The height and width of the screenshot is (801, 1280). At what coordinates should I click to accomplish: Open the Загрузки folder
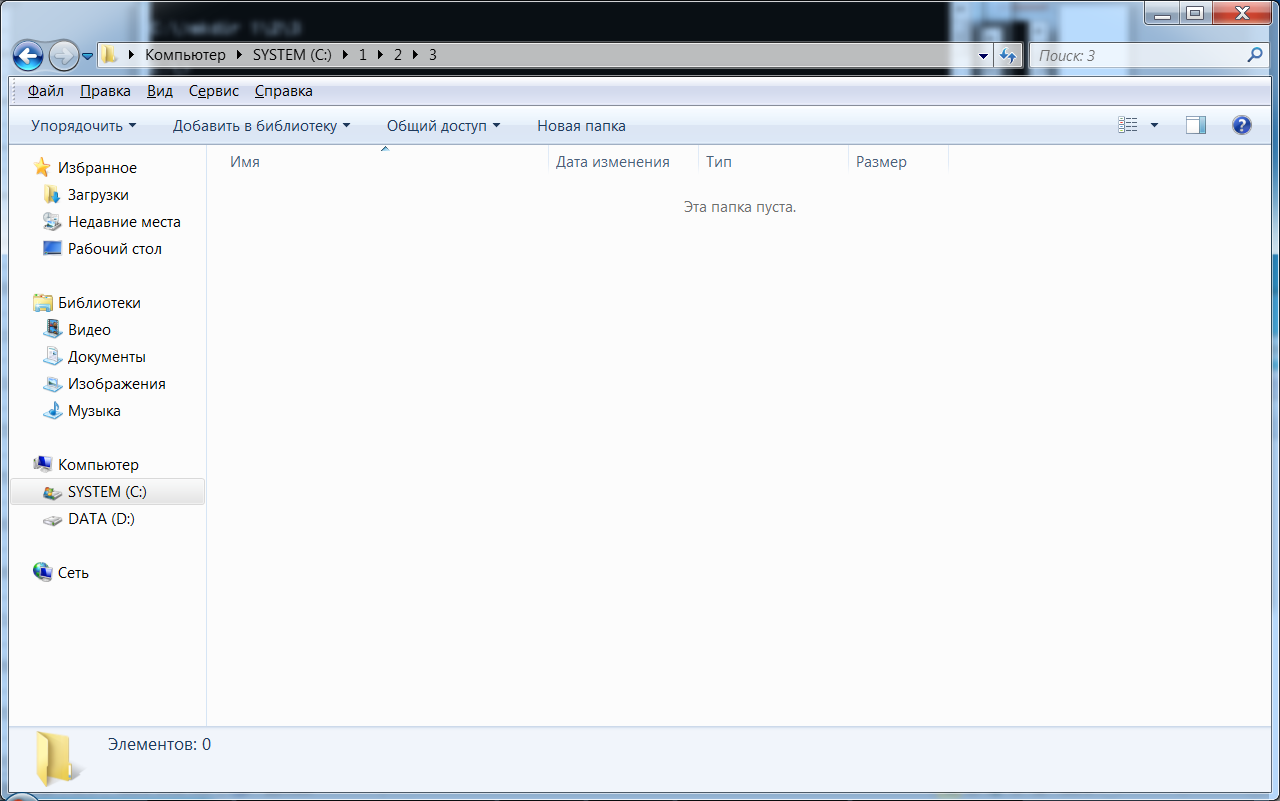97,195
